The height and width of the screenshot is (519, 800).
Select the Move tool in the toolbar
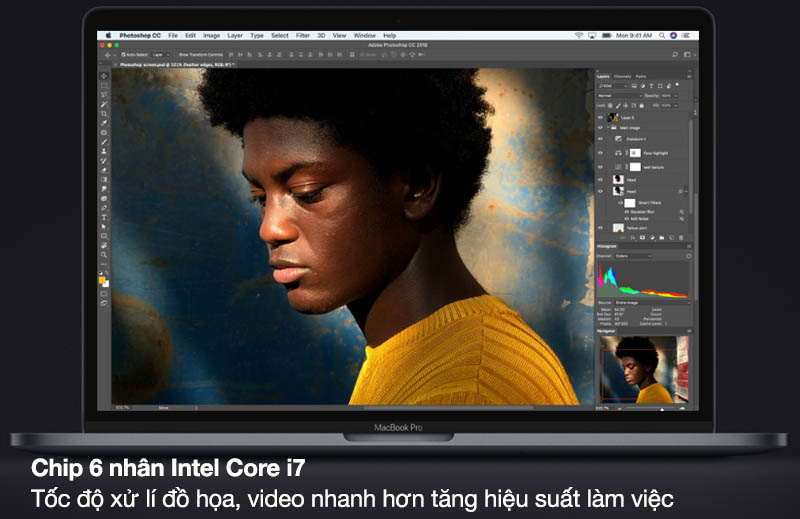[104, 76]
